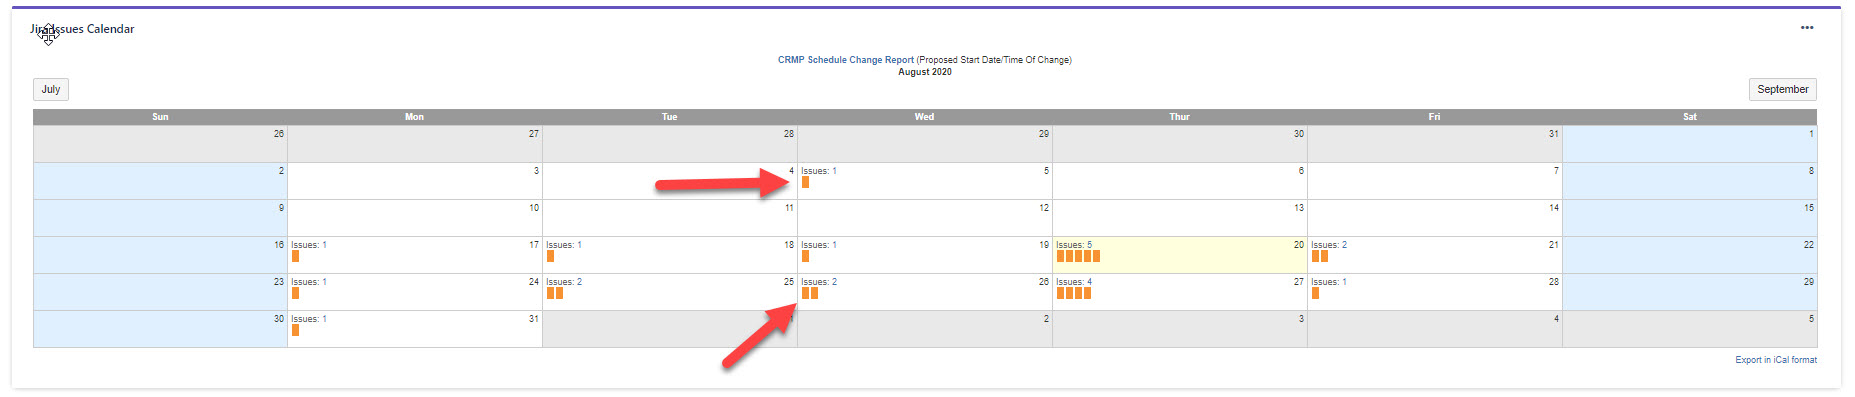Viewport: 1855px width, 397px height.
Task: Click the 'Sun' column header
Action: (x=160, y=117)
